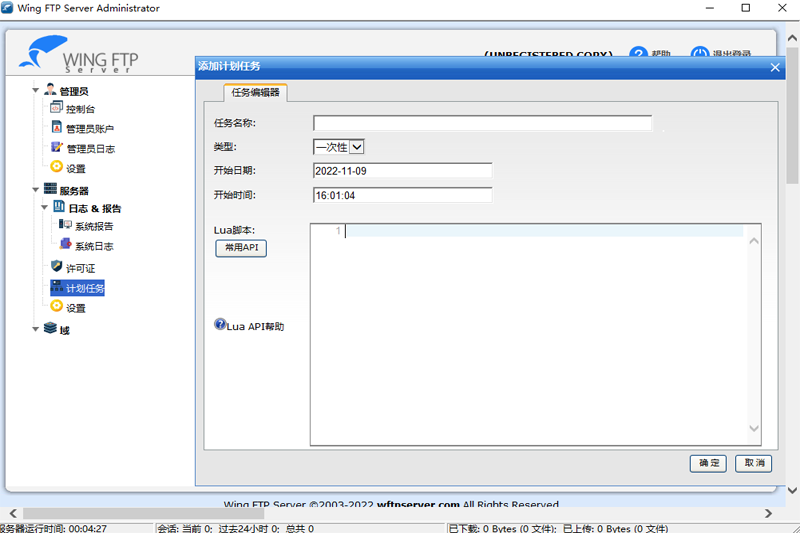Expand the 域 domain tree node
The height and width of the screenshot is (533, 800).
(35, 329)
